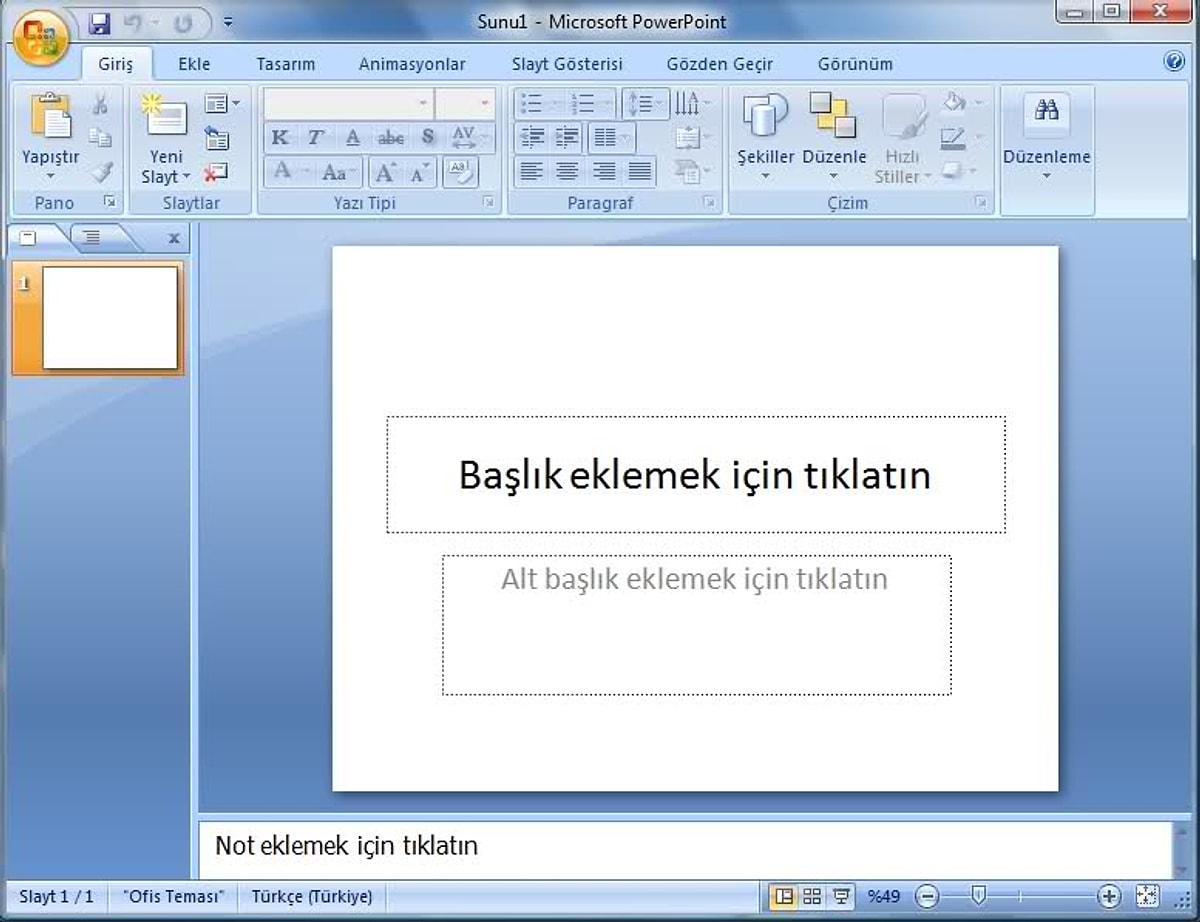The height and width of the screenshot is (922, 1200).
Task: Switch to Animasyonlar tab
Action: coord(412,64)
